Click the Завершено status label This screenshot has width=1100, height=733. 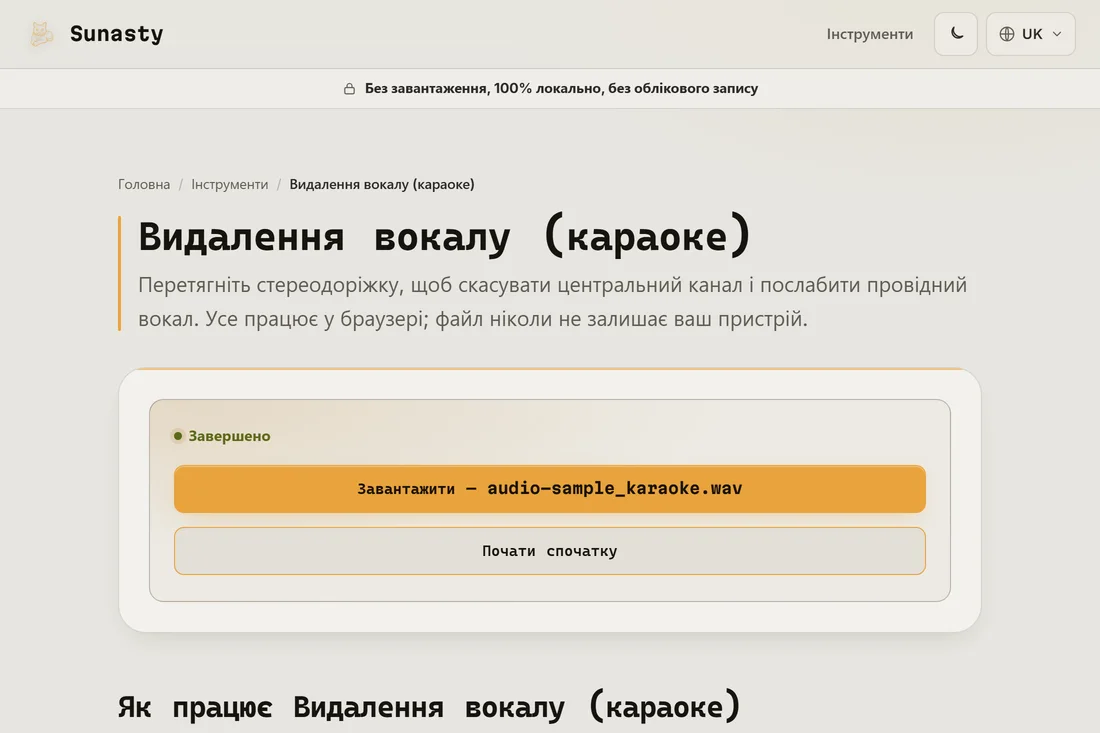click(229, 436)
